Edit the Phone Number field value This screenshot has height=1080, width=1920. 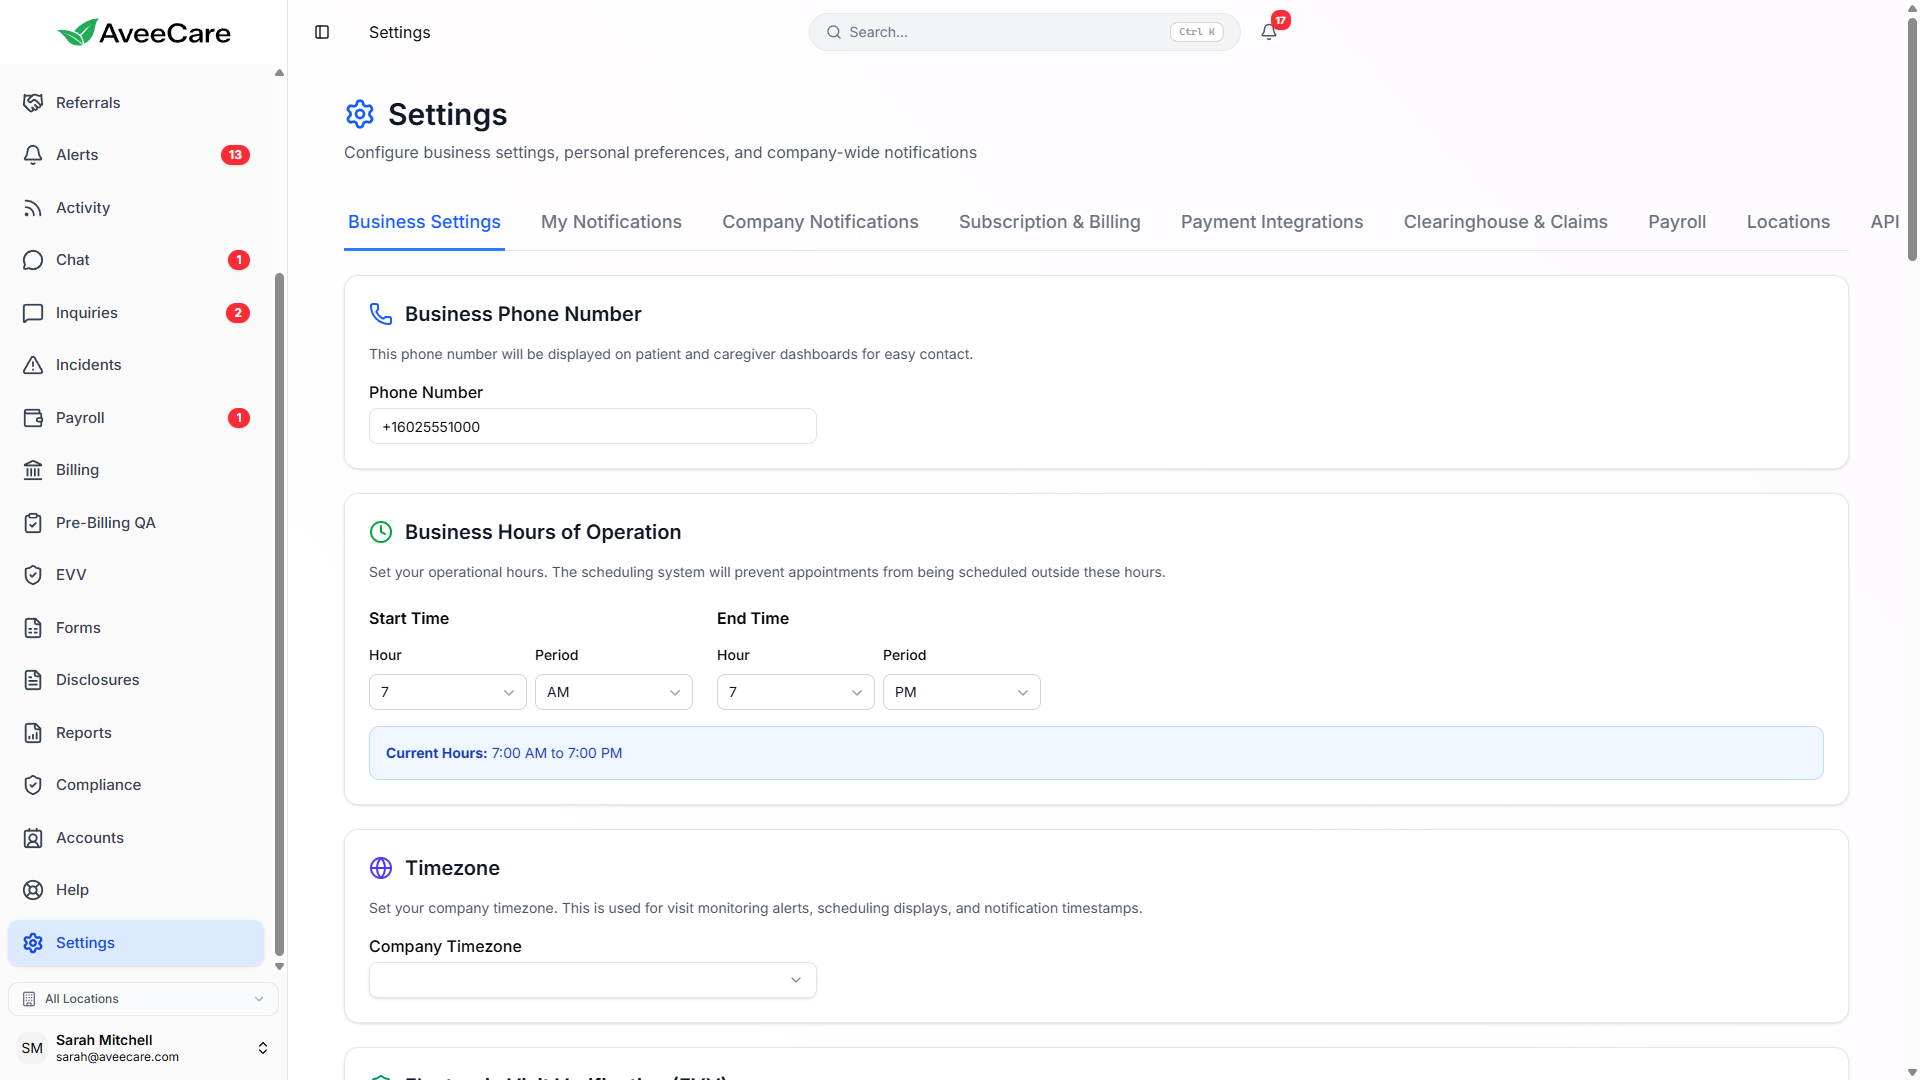(592, 426)
